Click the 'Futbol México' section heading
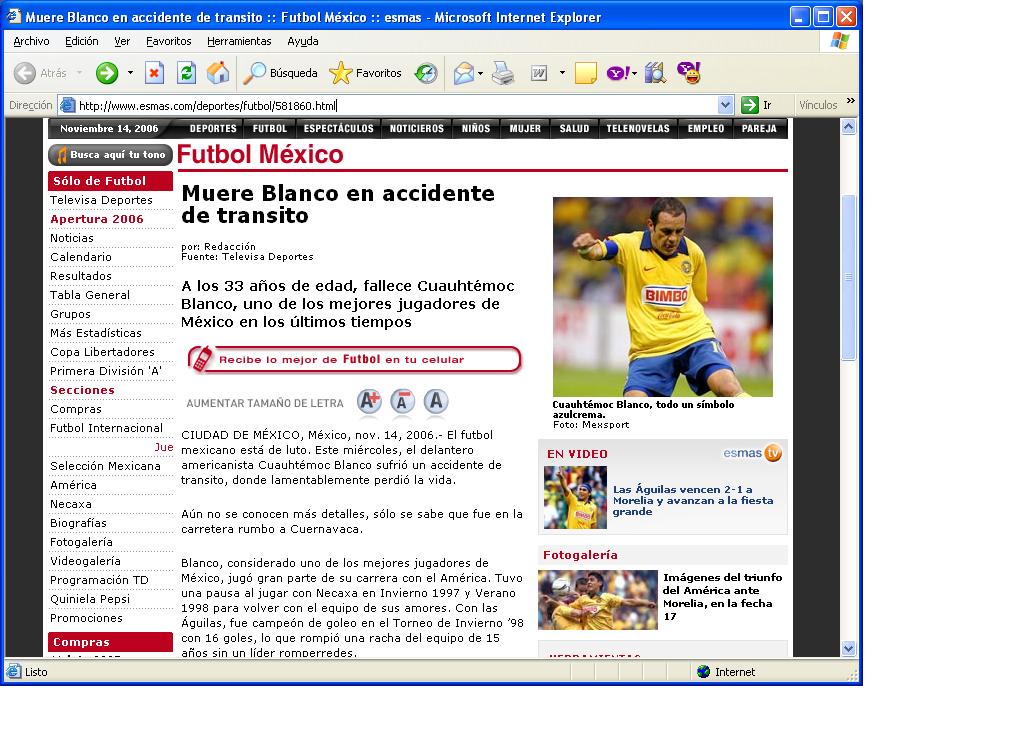Image resolution: width=1024 pixels, height=738 pixels. tap(260, 155)
